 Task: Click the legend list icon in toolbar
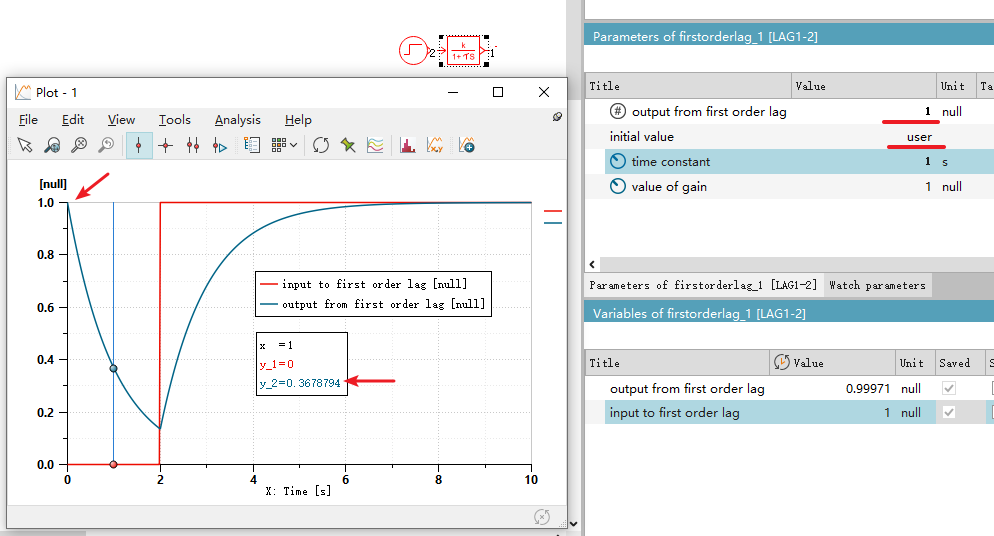tap(252, 146)
